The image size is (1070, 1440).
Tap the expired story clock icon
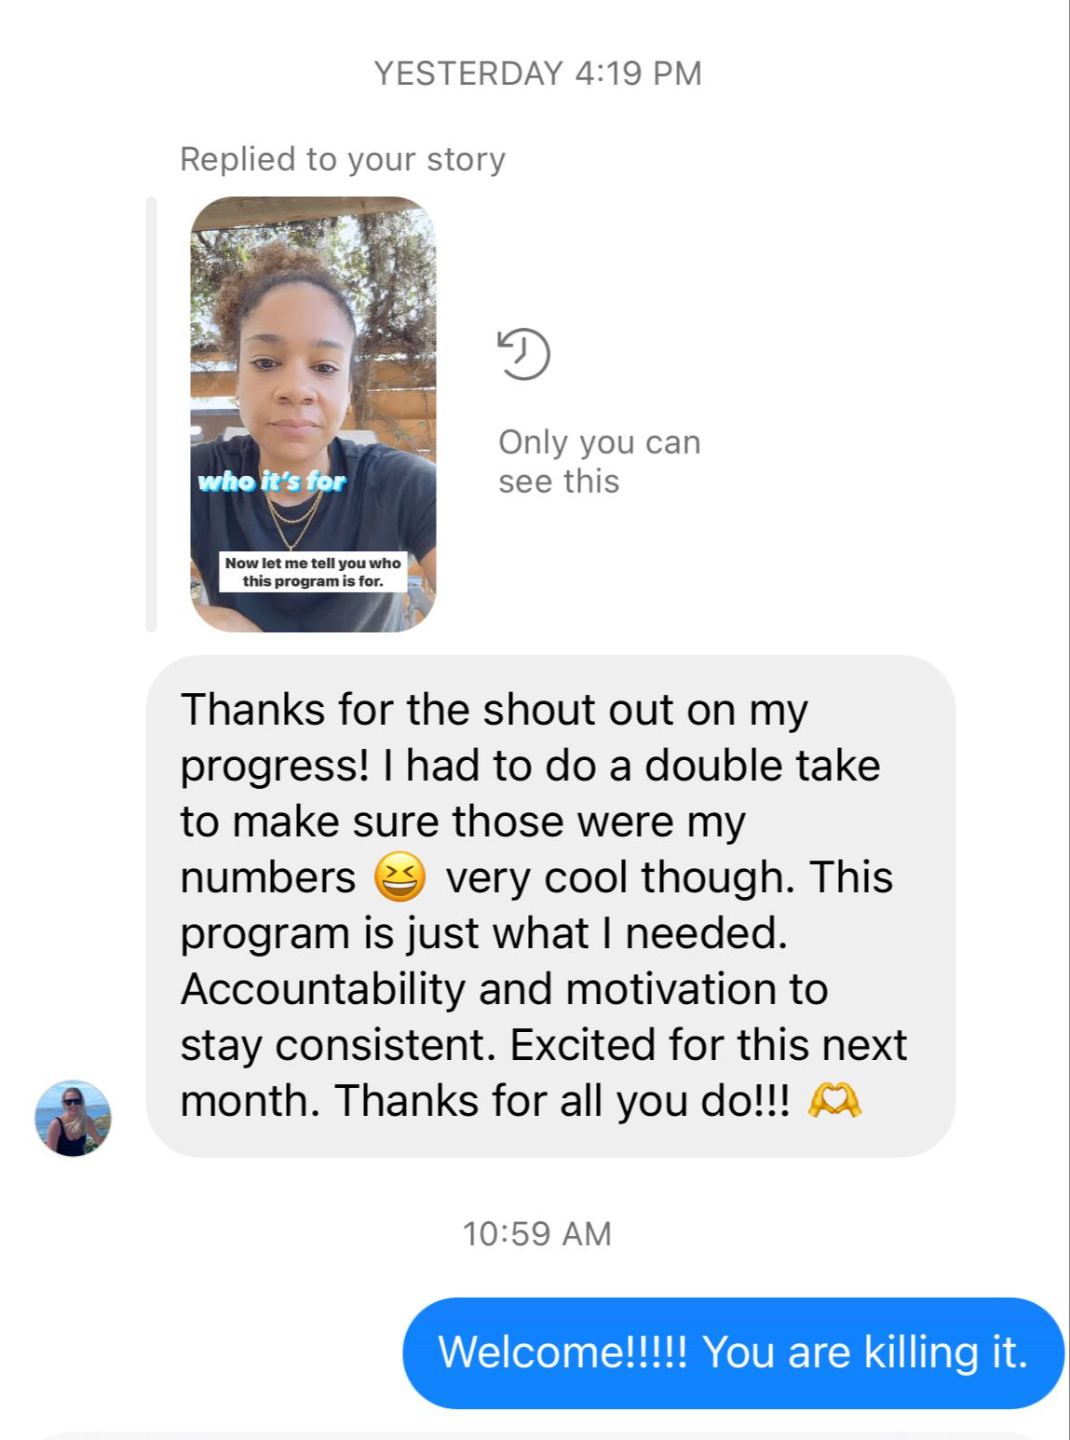[x=524, y=354]
